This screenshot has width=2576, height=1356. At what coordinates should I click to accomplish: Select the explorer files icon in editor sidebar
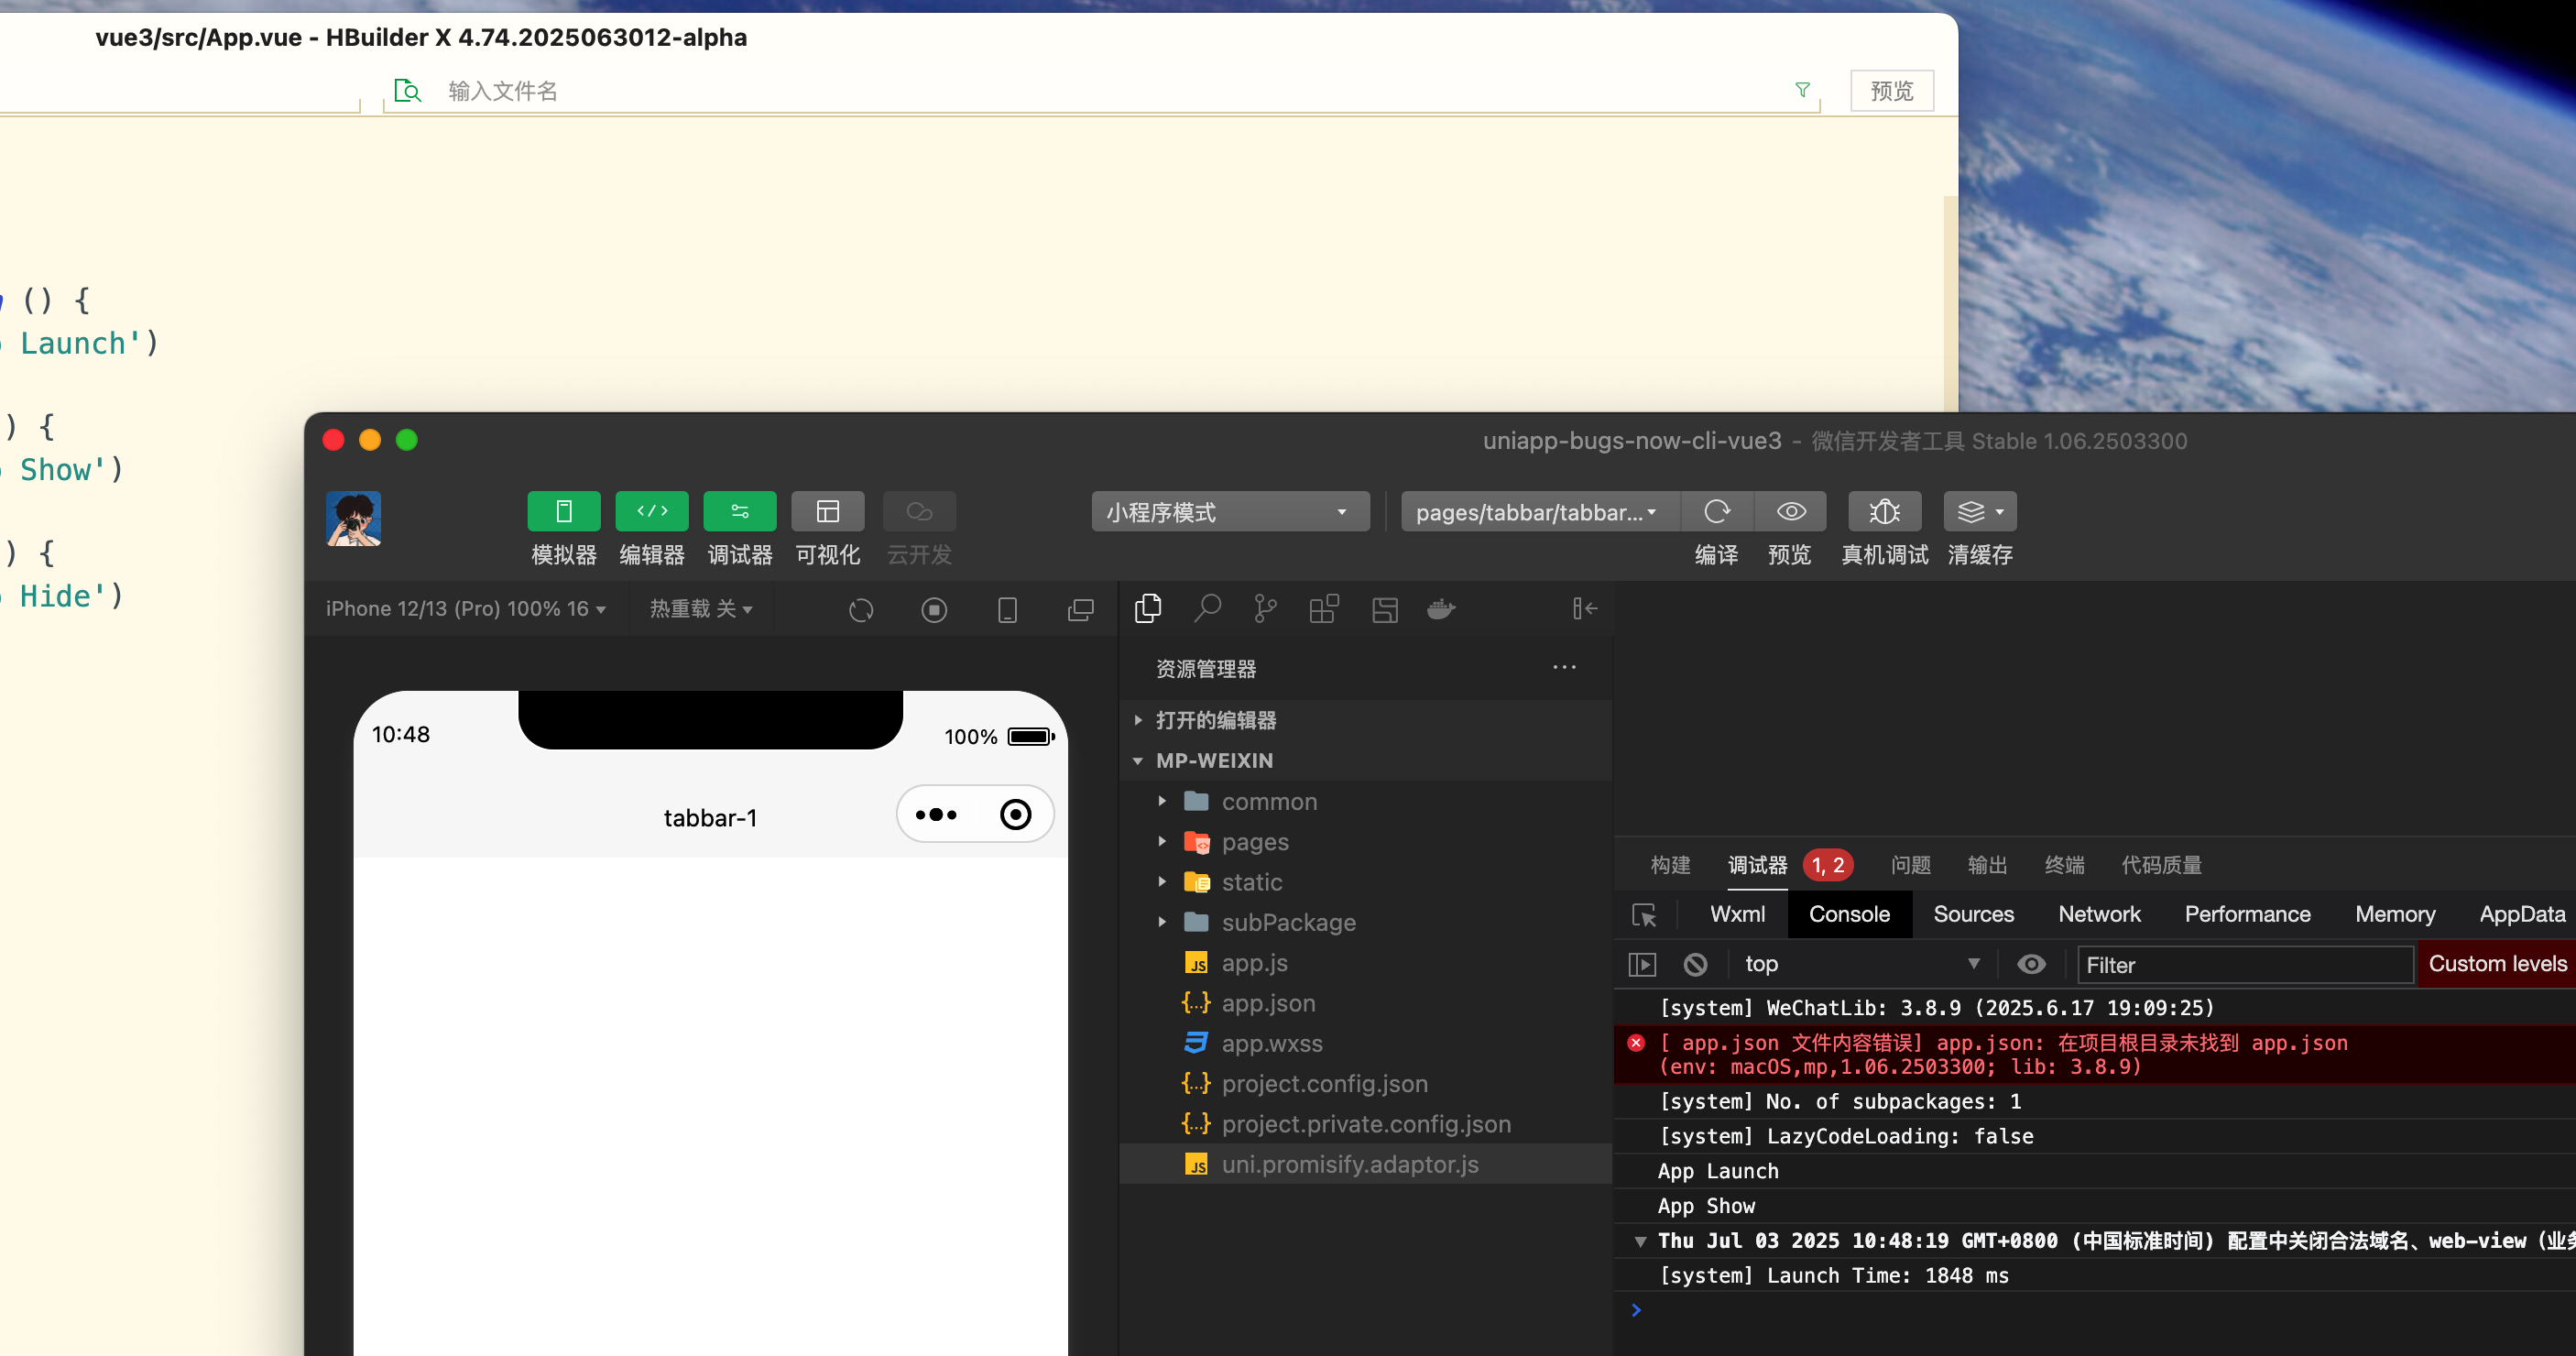coord(1148,608)
